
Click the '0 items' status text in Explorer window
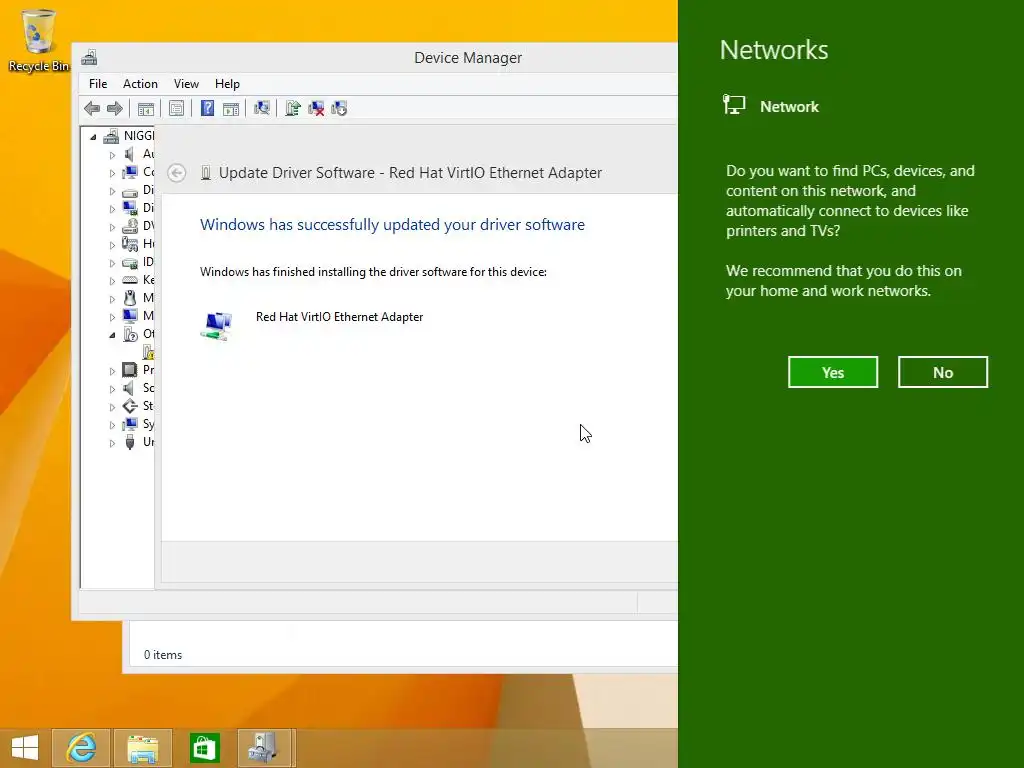(x=163, y=654)
